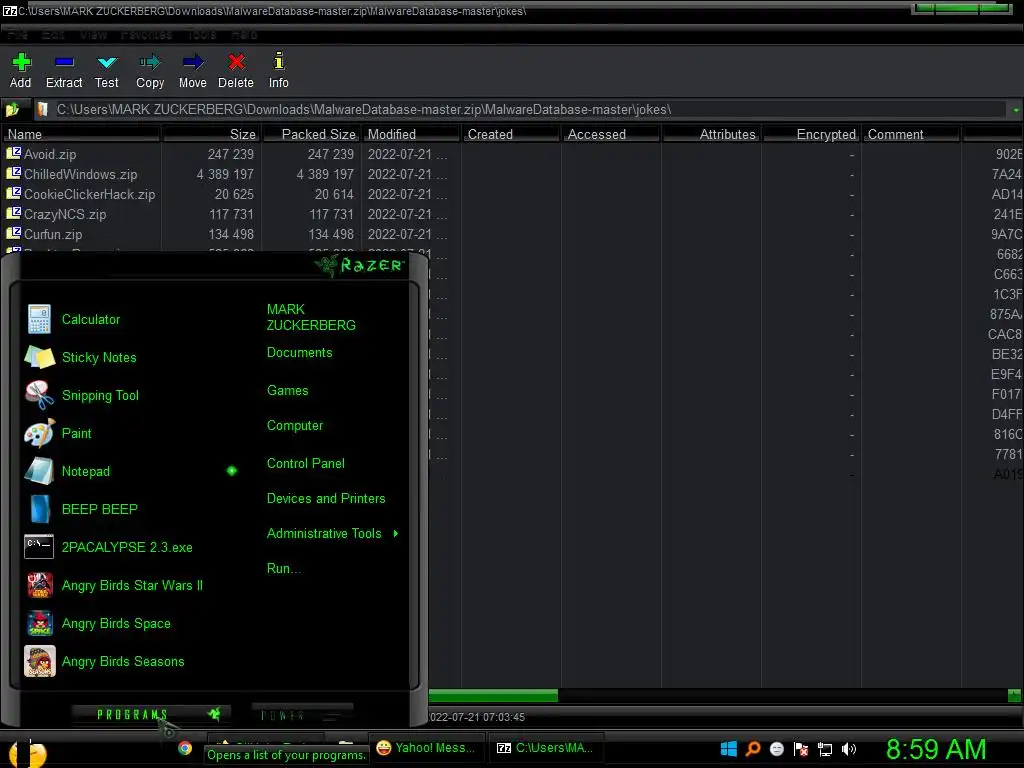Sort by the Attributes column header
The image size is (1024, 768).
(x=711, y=134)
